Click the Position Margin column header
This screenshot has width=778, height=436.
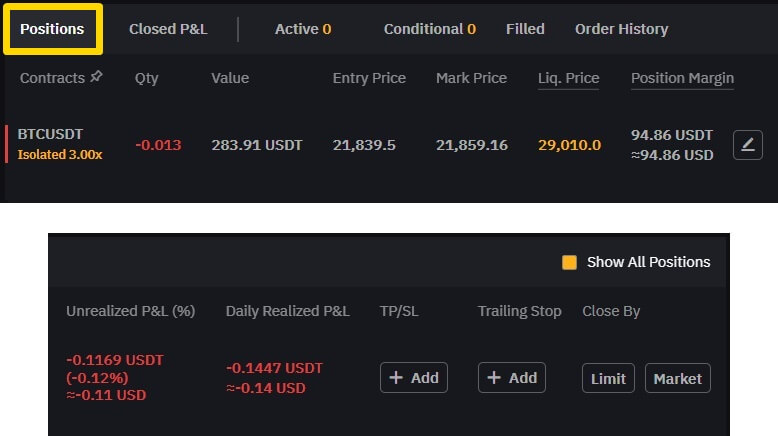(x=682, y=78)
